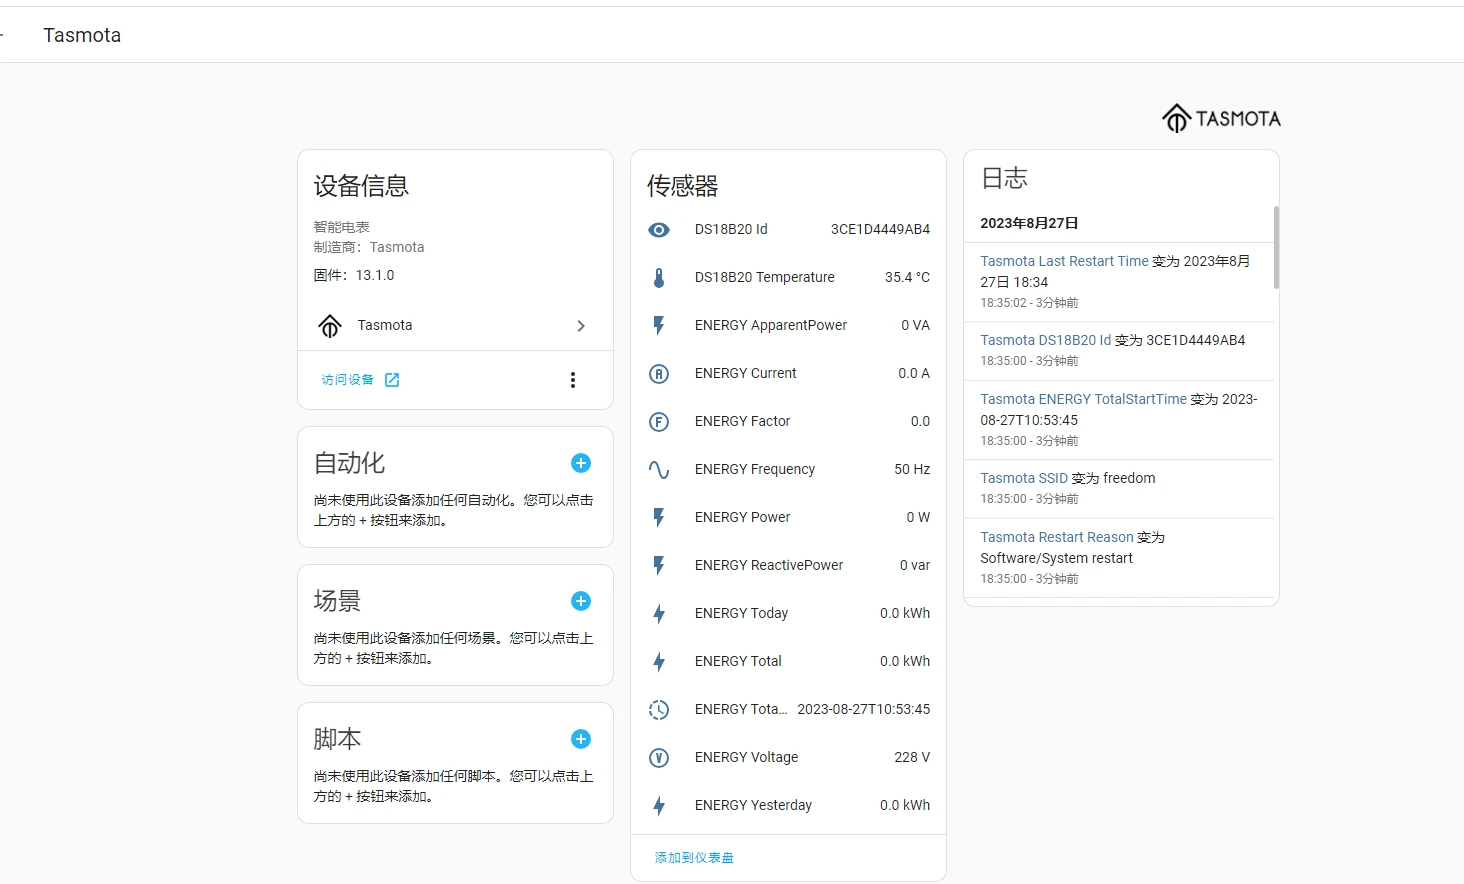Screen dimensions: 1464x884
Task: Click the ENERGY Voltage circled V icon
Action: click(659, 758)
